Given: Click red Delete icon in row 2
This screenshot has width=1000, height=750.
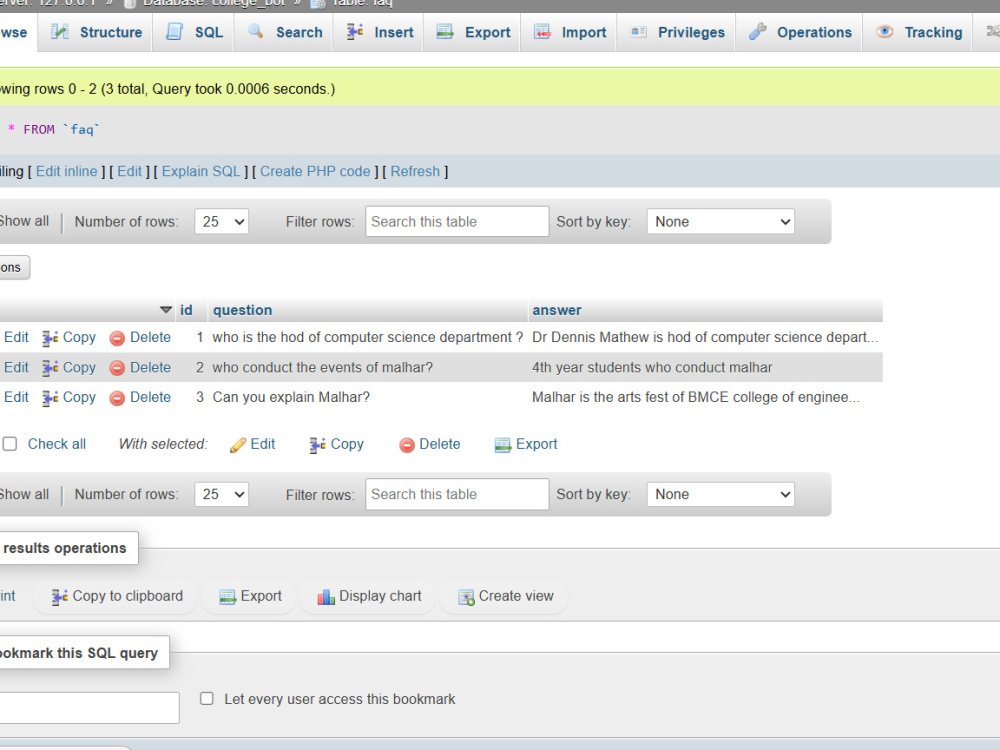Looking at the screenshot, I should coord(117,368).
